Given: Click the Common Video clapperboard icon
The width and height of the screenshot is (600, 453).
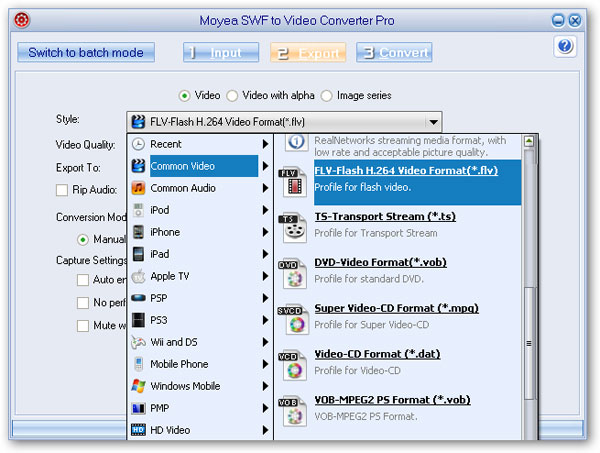Looking at the screenshot, I should 138,166.
